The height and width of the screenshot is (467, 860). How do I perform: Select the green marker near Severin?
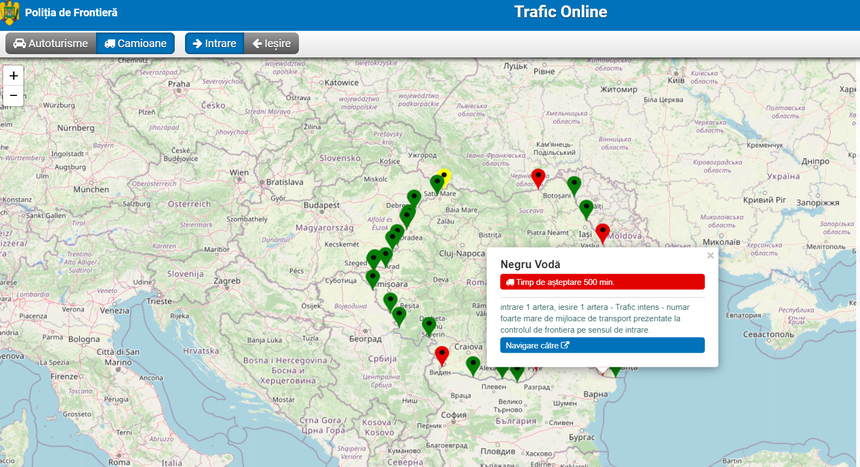click(x=429, y=325)
